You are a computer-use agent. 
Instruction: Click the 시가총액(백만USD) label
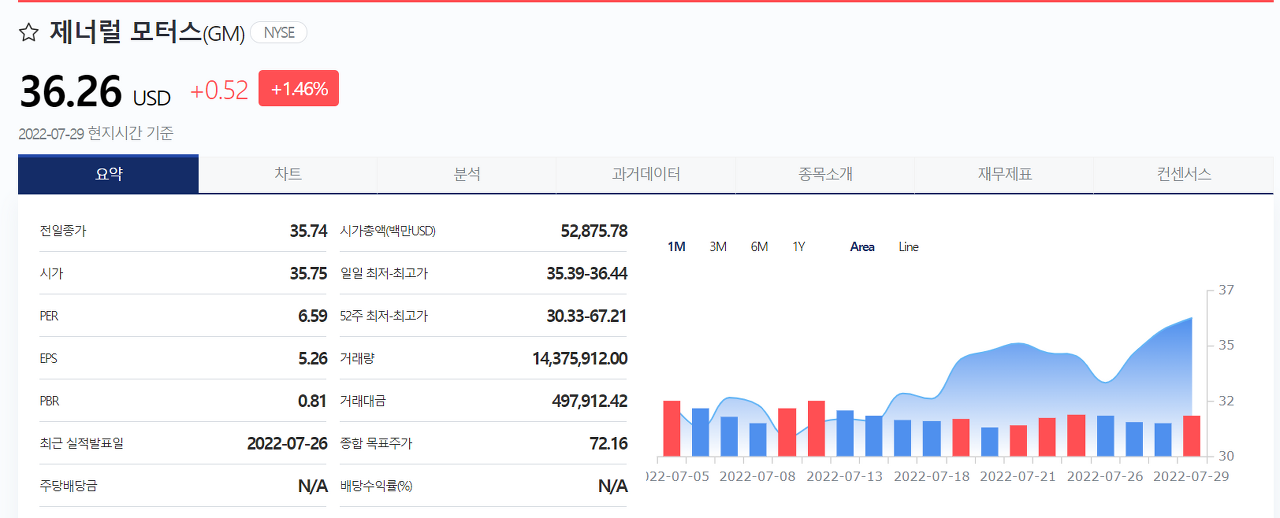[388, 231]
